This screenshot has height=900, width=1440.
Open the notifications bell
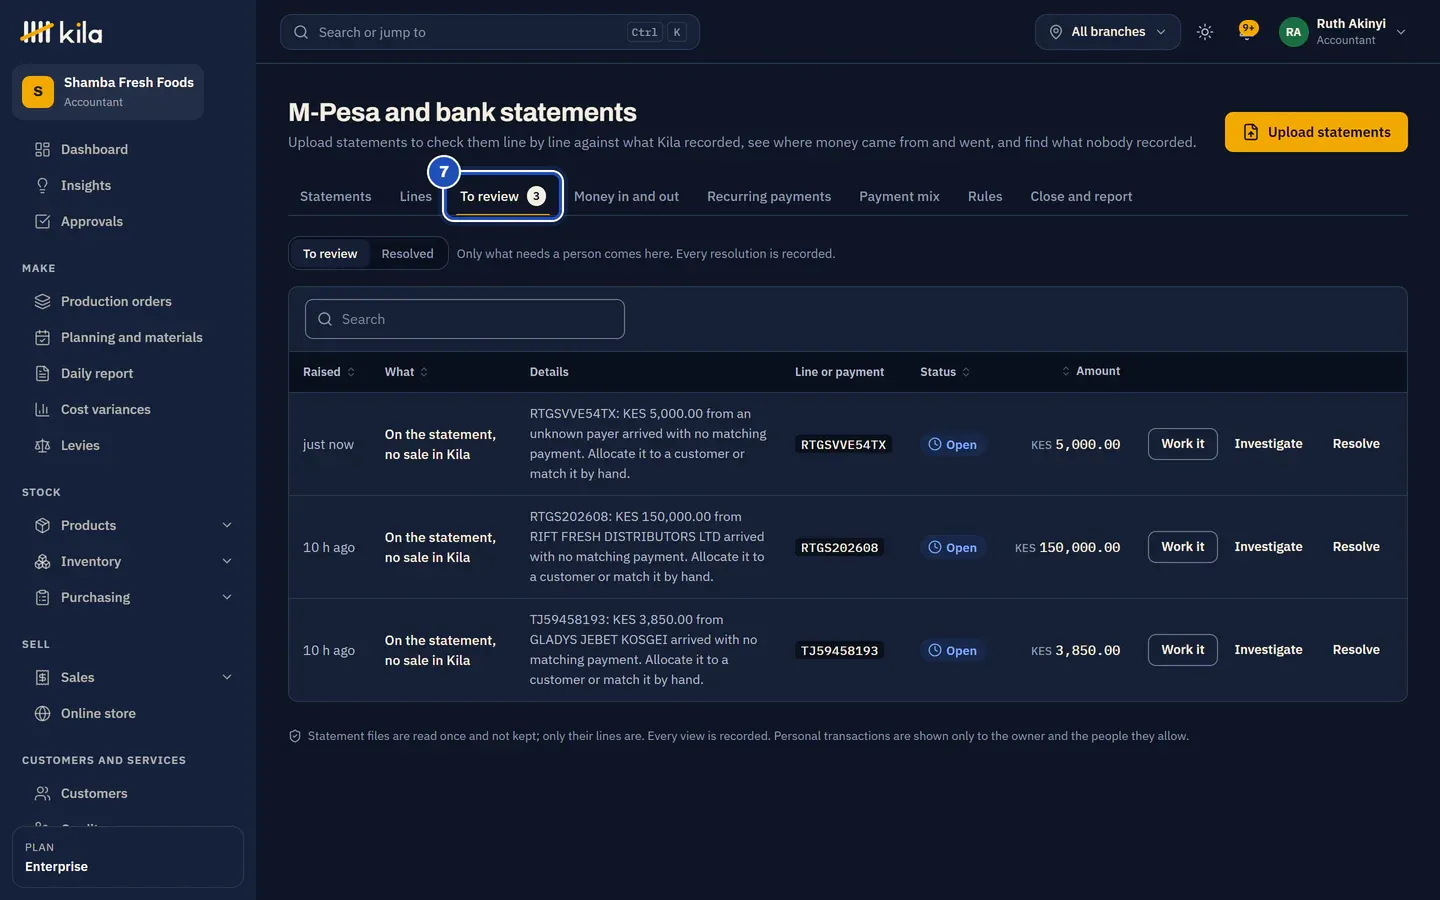pos(1247,31)
